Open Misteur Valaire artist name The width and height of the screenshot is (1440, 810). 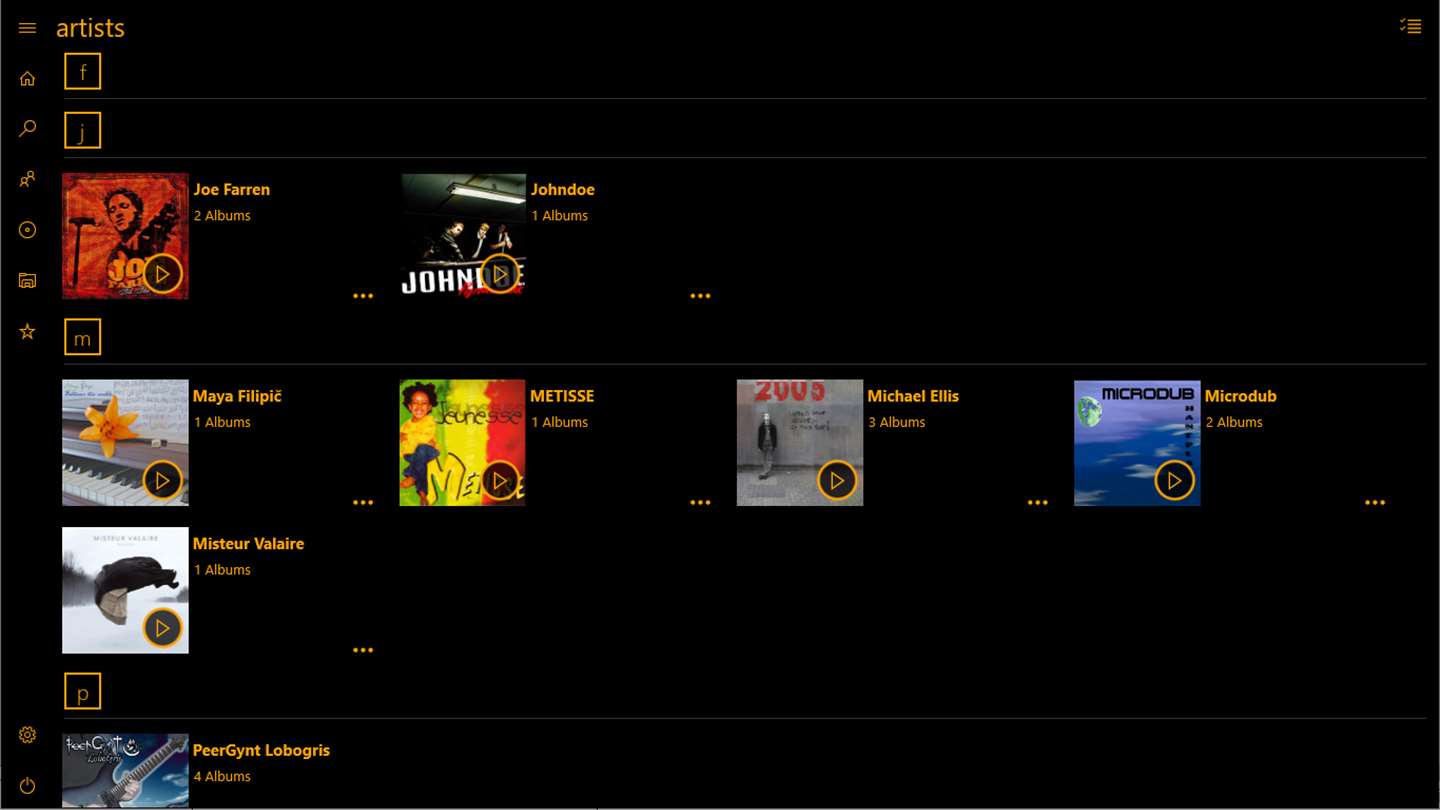tap(249, 544)
